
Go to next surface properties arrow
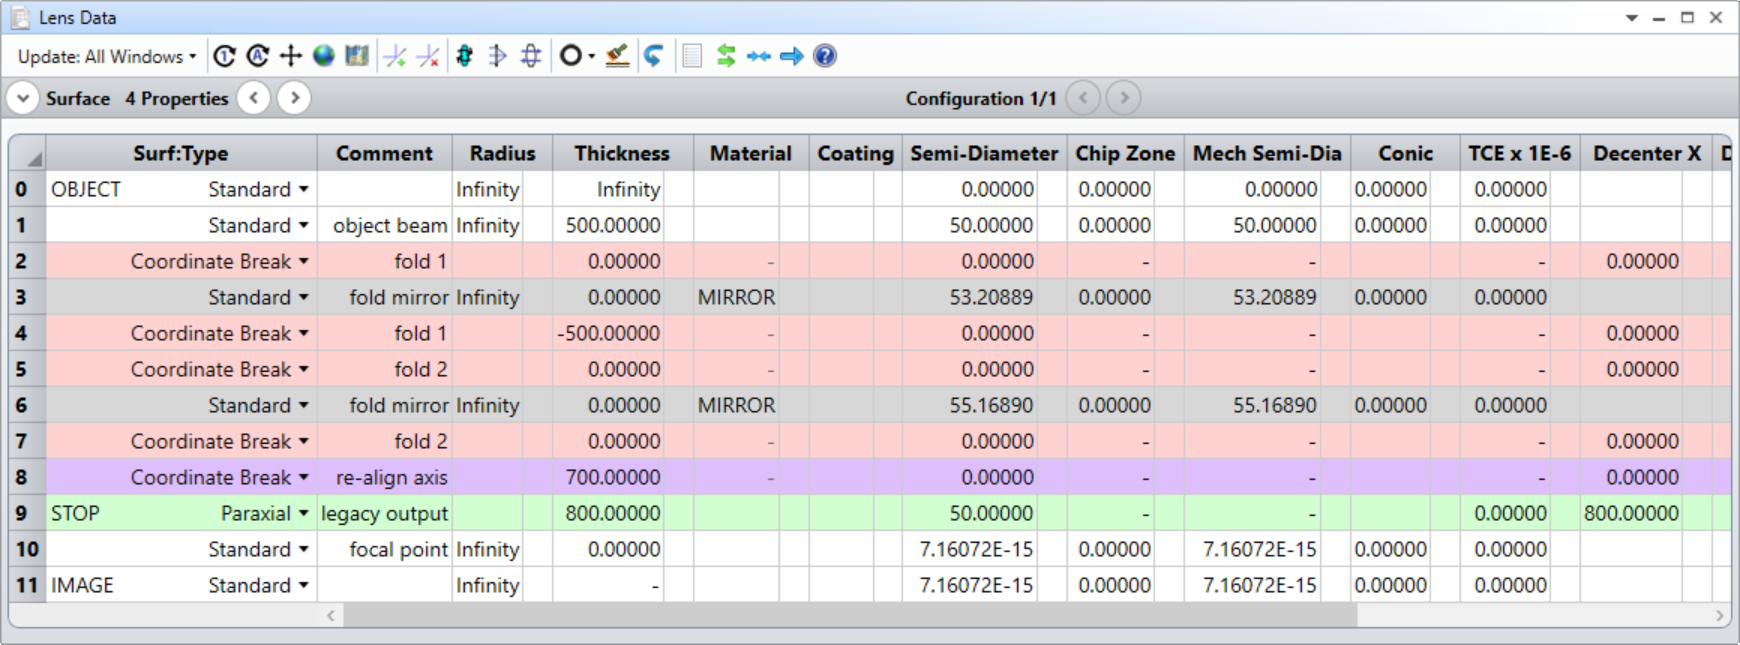[294, 98]
